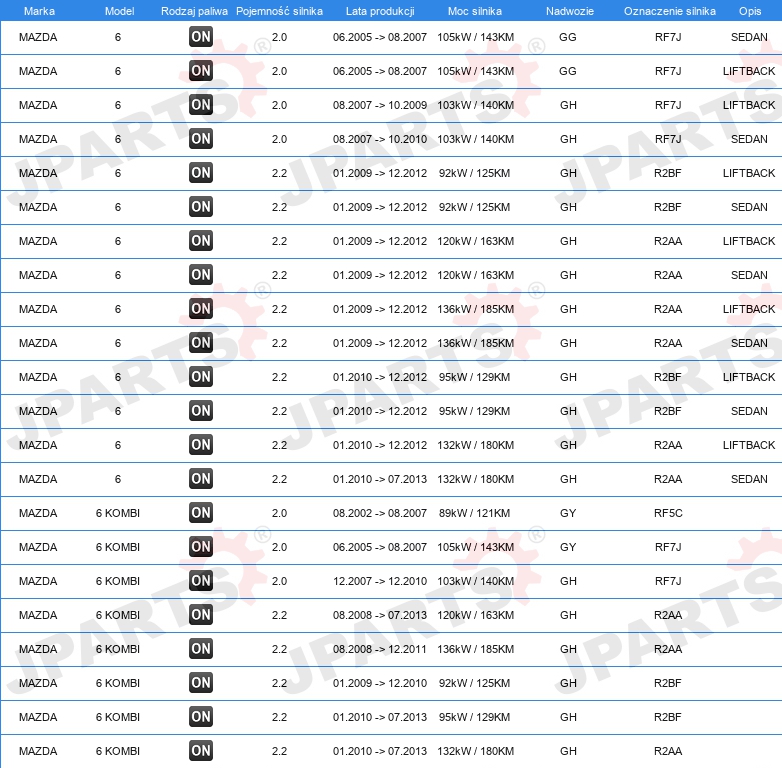Click ON badge in 08.2007 -> 10.2010 row
The width and height of the screenshot is (782, 768).
[201, 139]
